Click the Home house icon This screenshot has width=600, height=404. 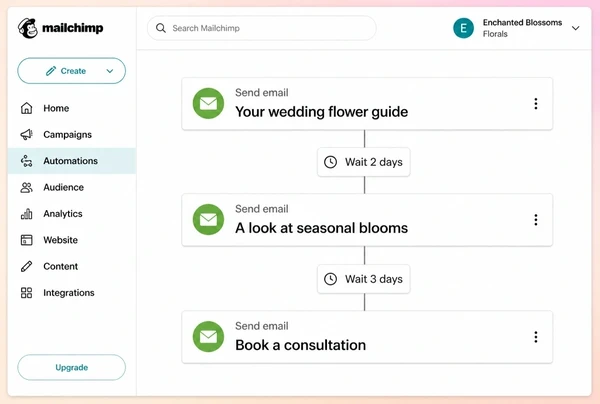coord(26,108)
